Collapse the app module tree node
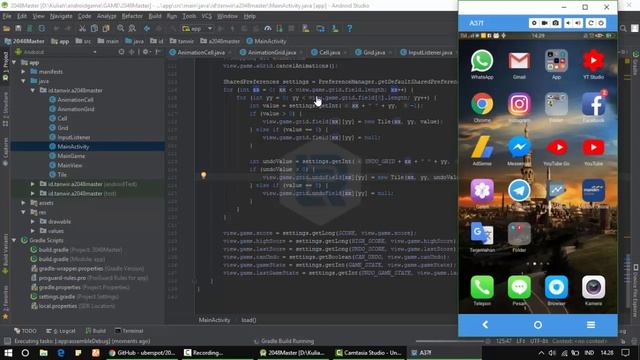 [x=15, y=62]
